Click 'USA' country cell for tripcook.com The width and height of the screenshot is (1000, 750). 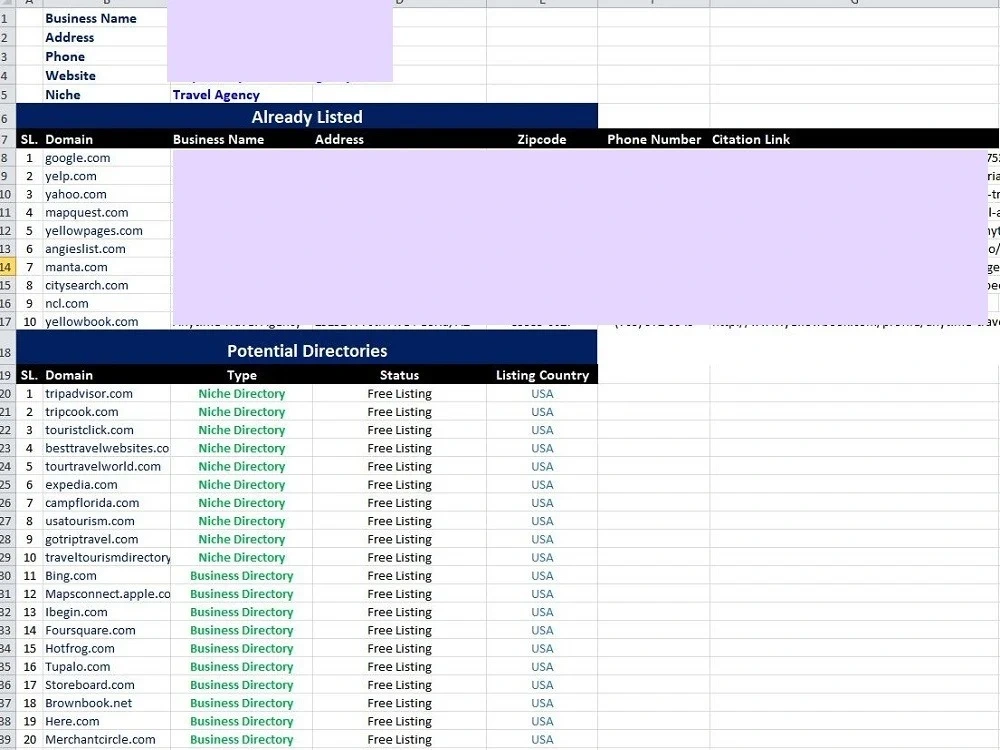click(x=542, y=411)
